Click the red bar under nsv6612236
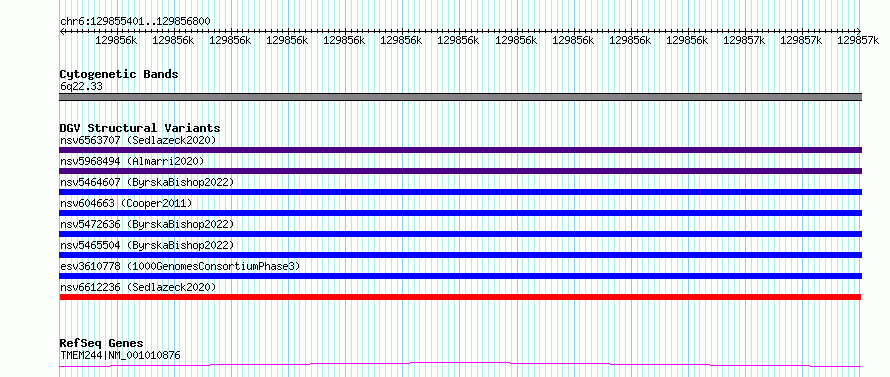 tap(460, 297)
